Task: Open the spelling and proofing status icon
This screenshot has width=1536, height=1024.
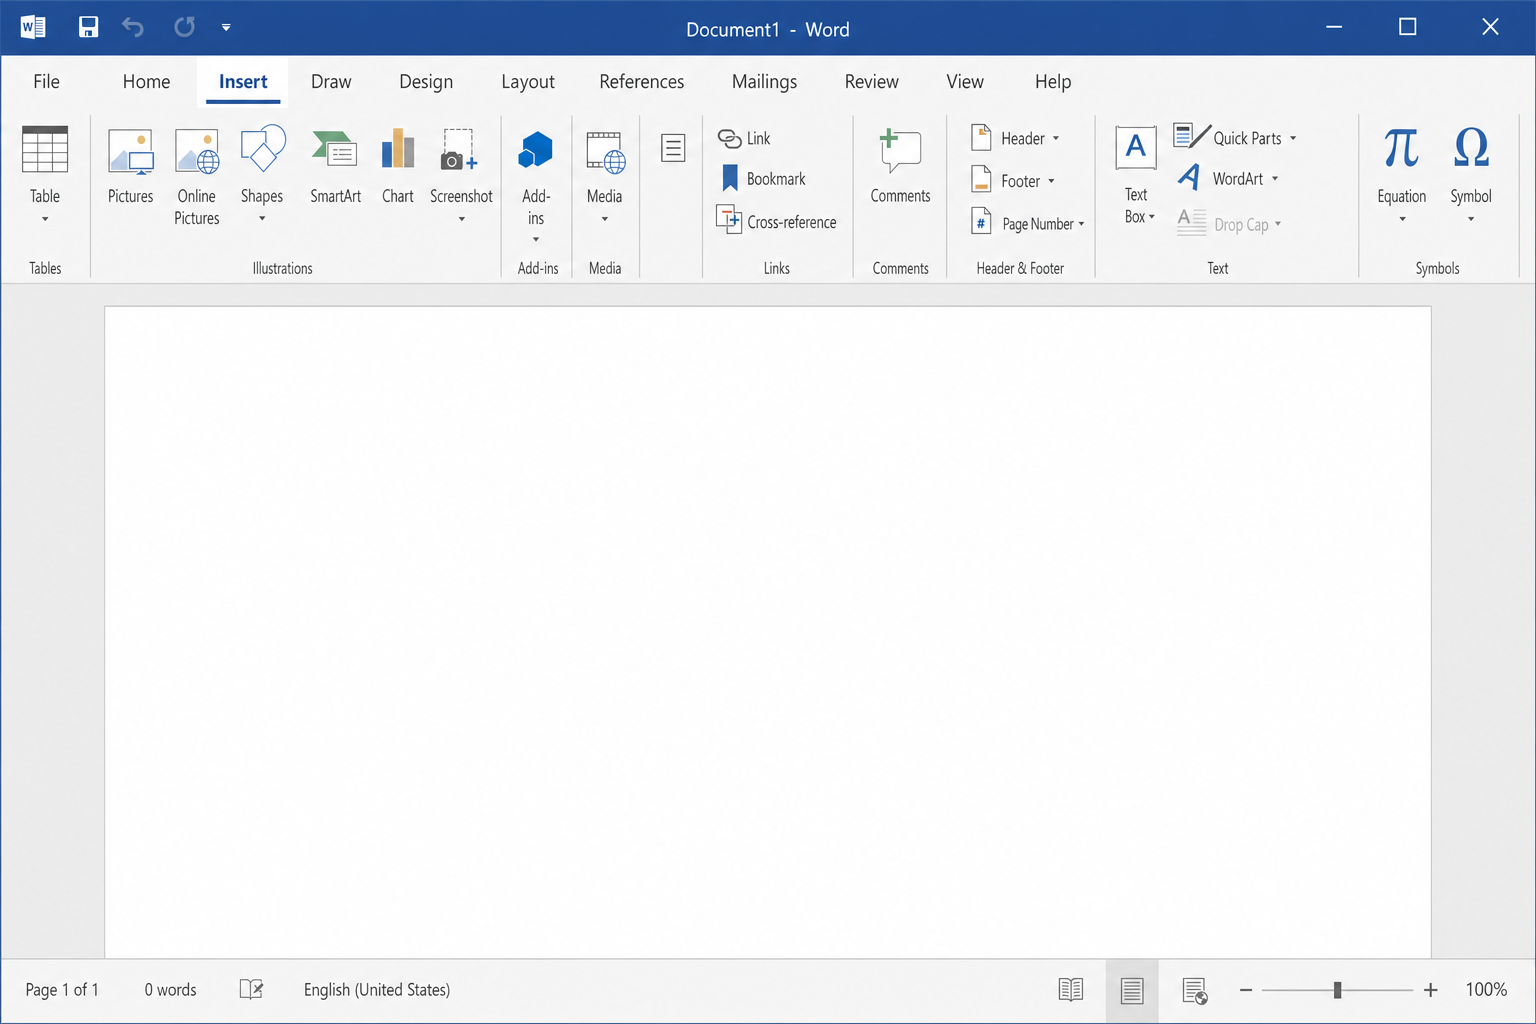Action: (251, 989)
